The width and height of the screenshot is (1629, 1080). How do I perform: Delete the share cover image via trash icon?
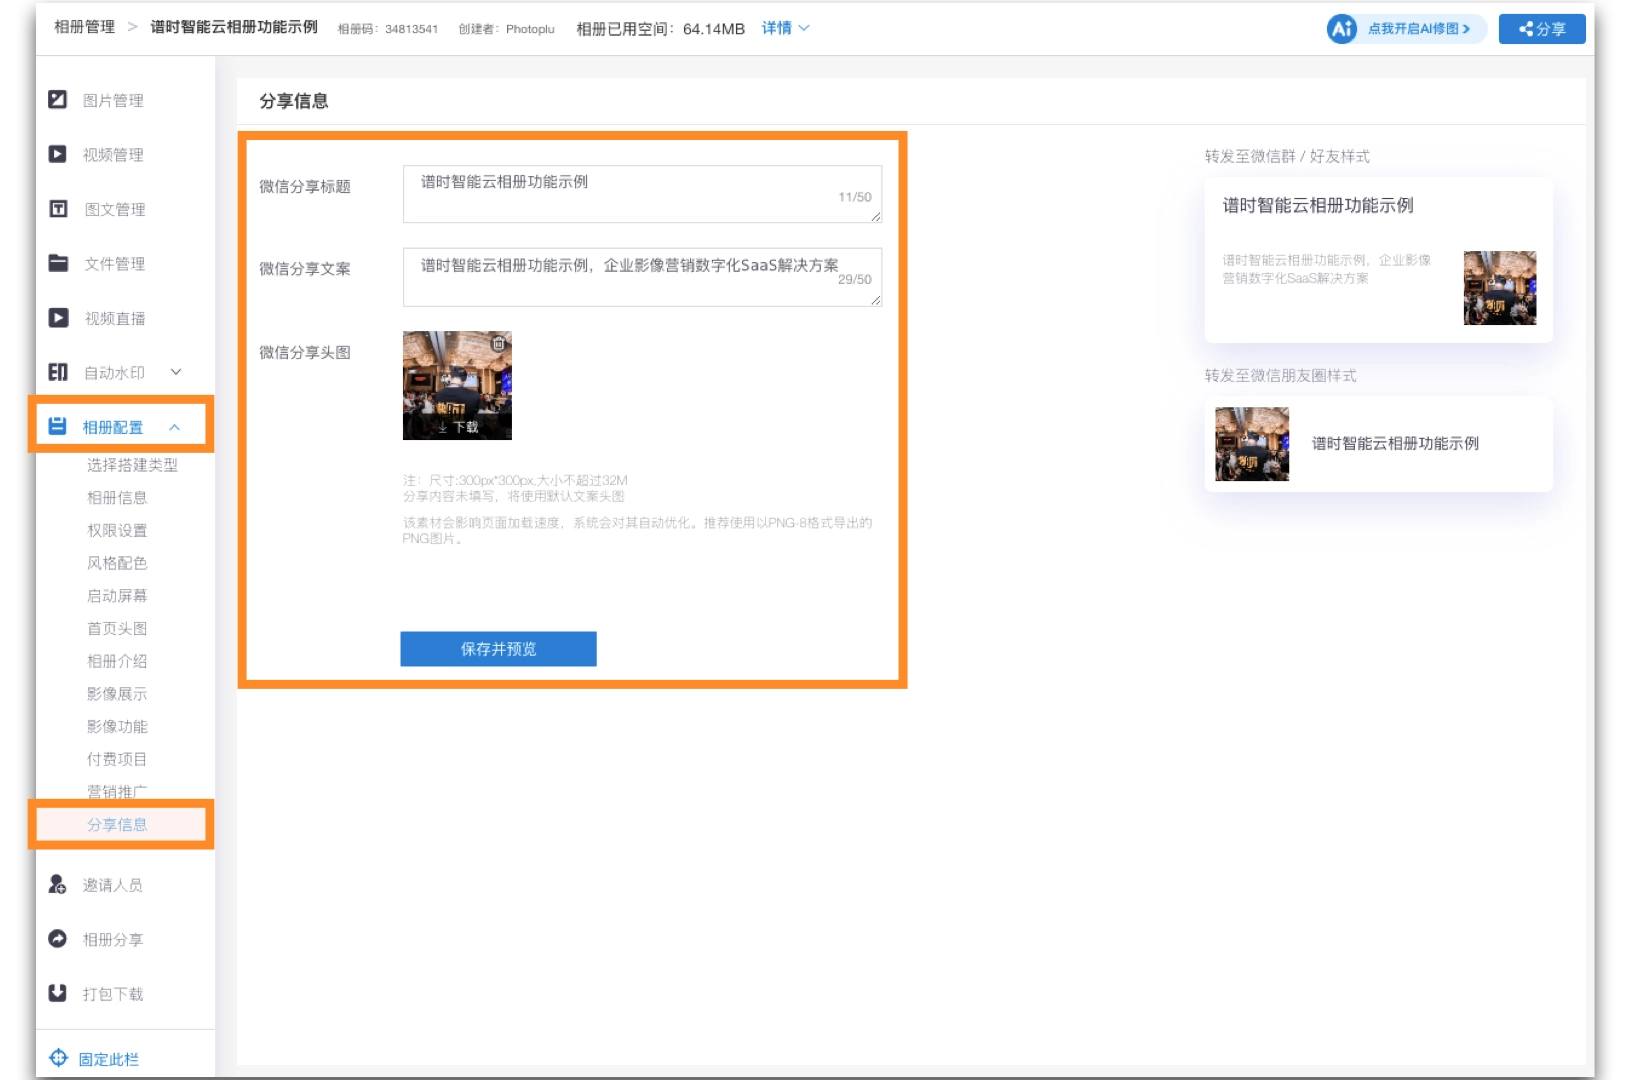[498, 343]
